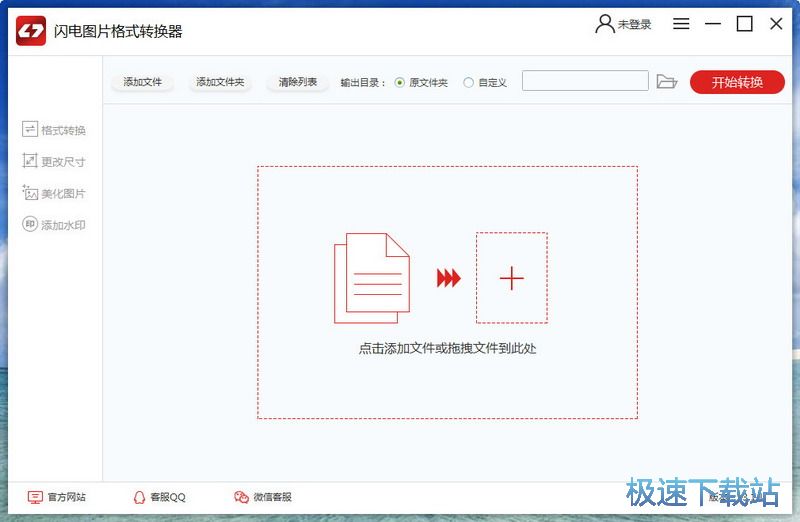Click the user login avatar icon
Image resolution: width=800 pixels, height=522 pixels.
coord(604,24)
